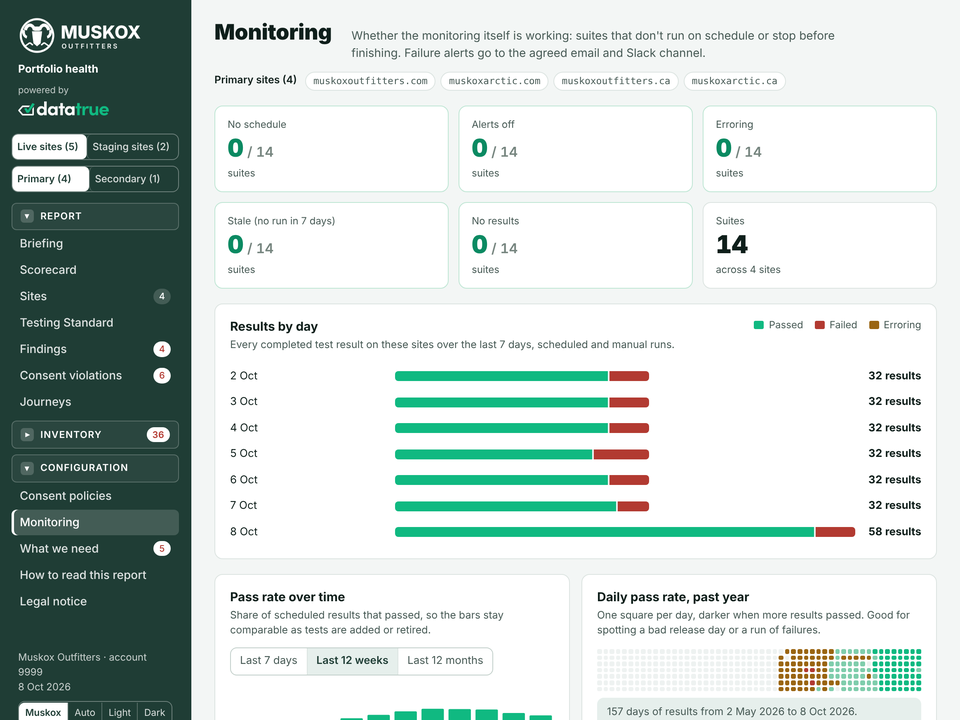Open the datatrue logo link
This screenshot has height=720, width=960.
coord(64,110)
